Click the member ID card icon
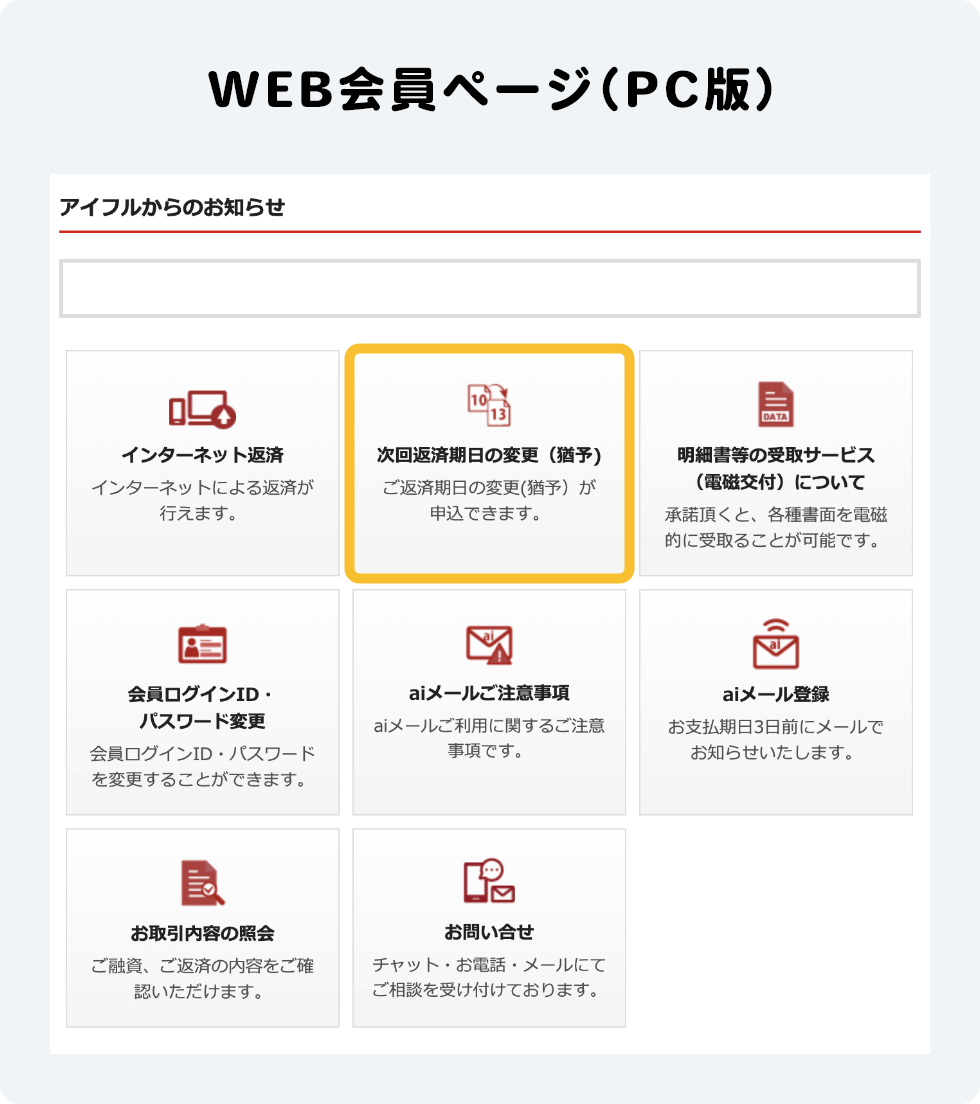The image size is (980, 1104). tap(202, 644)
